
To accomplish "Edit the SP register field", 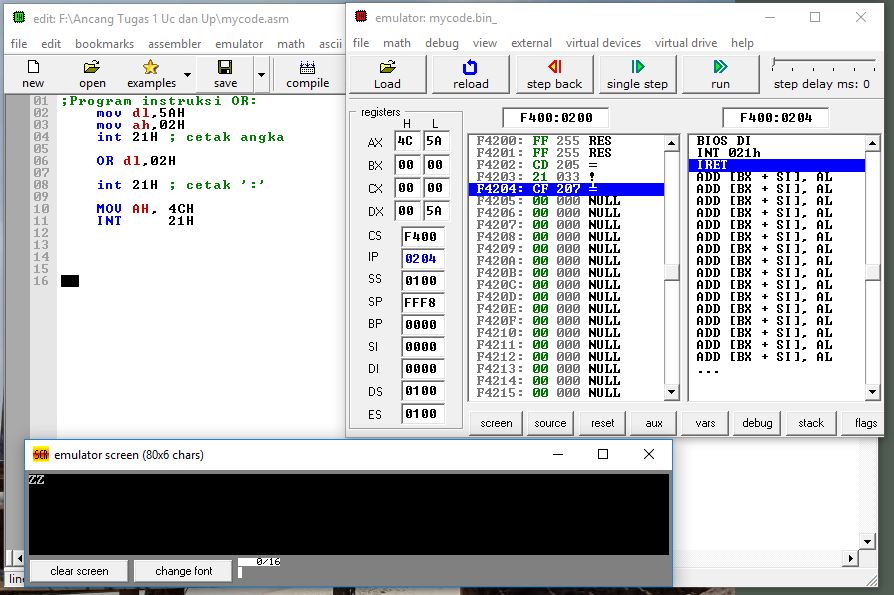I will coord(422,303).
